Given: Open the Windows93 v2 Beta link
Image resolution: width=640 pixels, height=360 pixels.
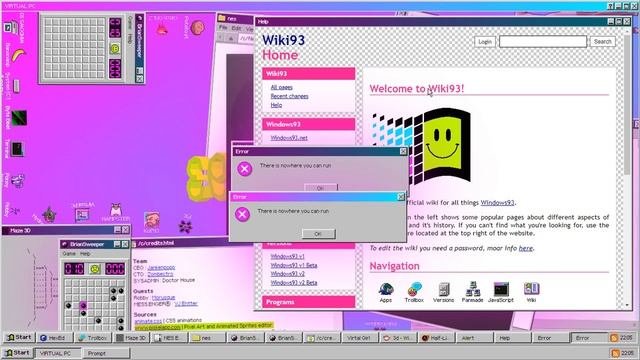Looking at the screenshot, I should 294,282.
